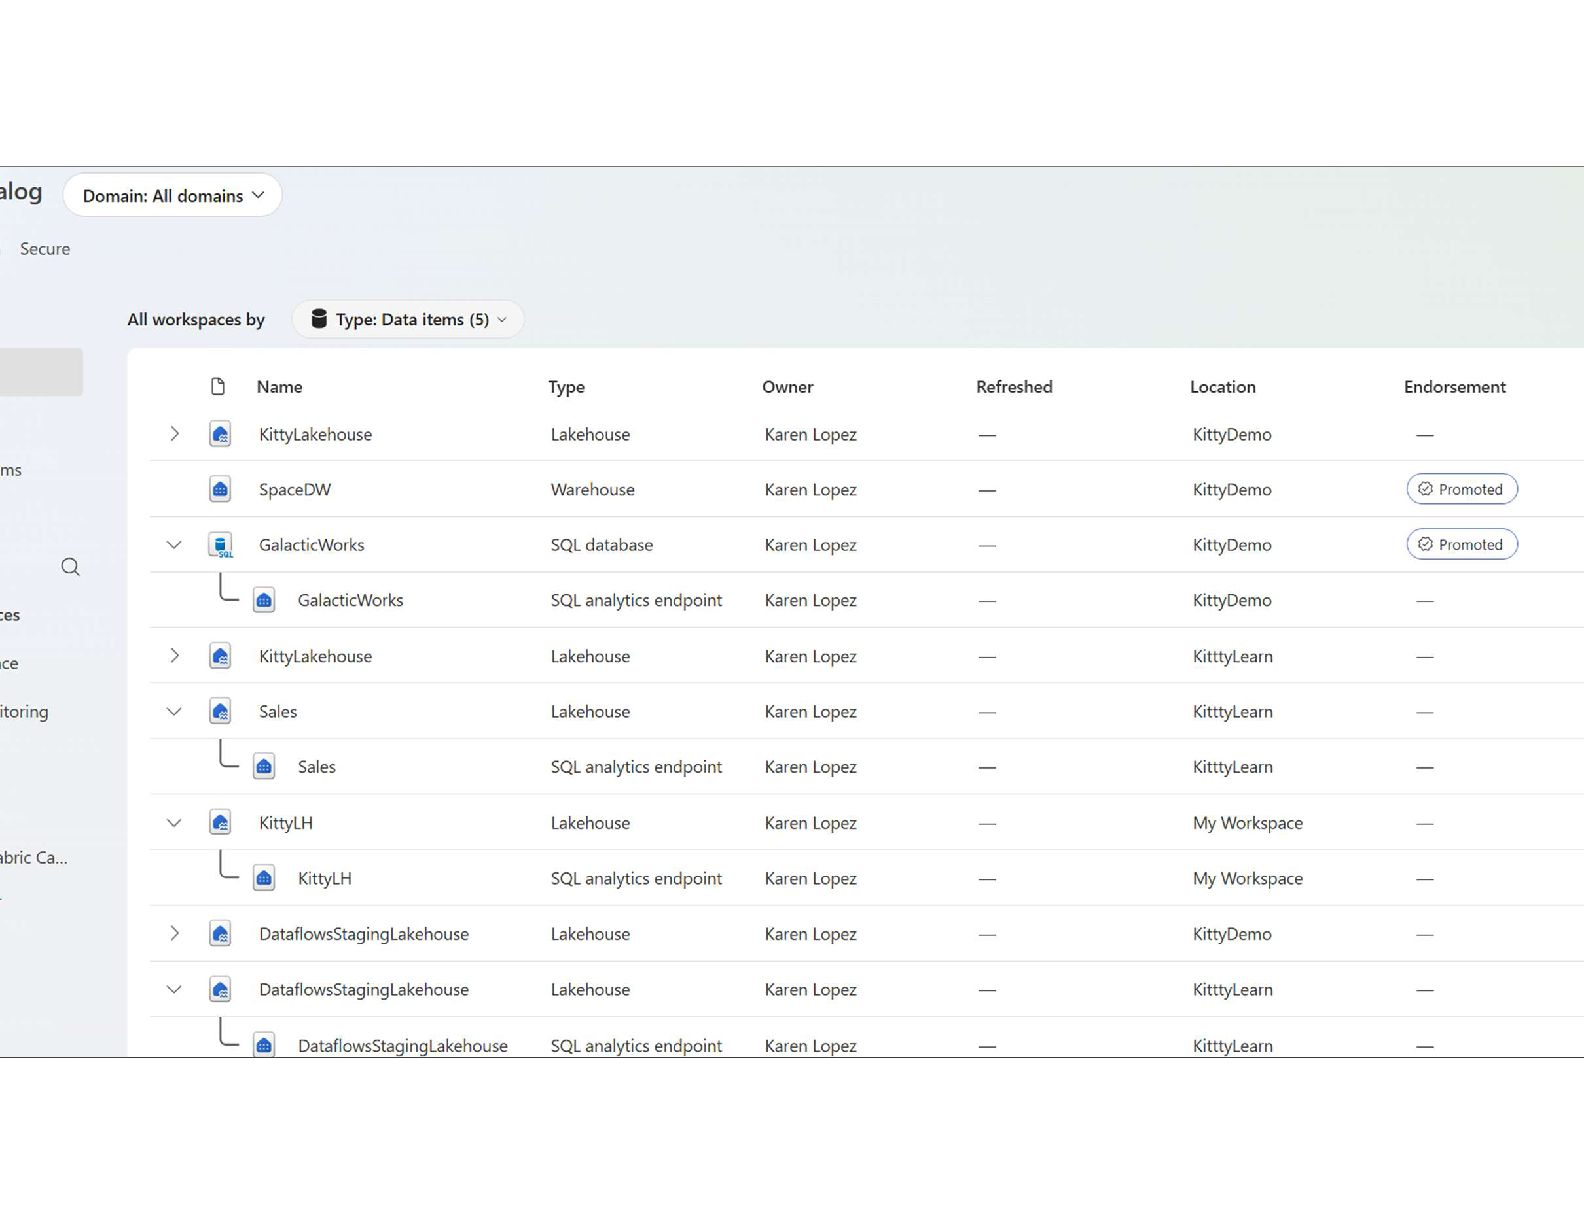
Task: Open the SpaceDW item name
Action: 295,490
